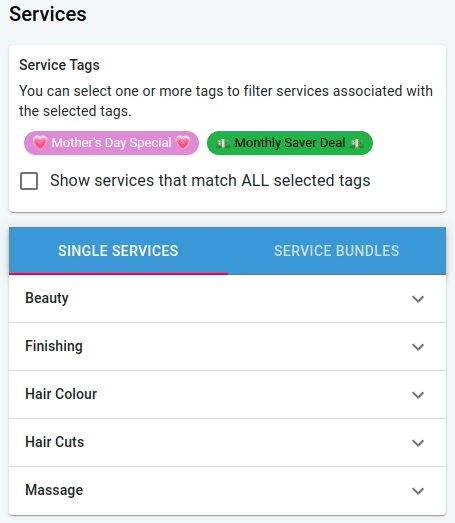This screenshot has height=523, width=455.
Task: Click the chevron arrow beside Hair Cuts
Action: [418, 443]
